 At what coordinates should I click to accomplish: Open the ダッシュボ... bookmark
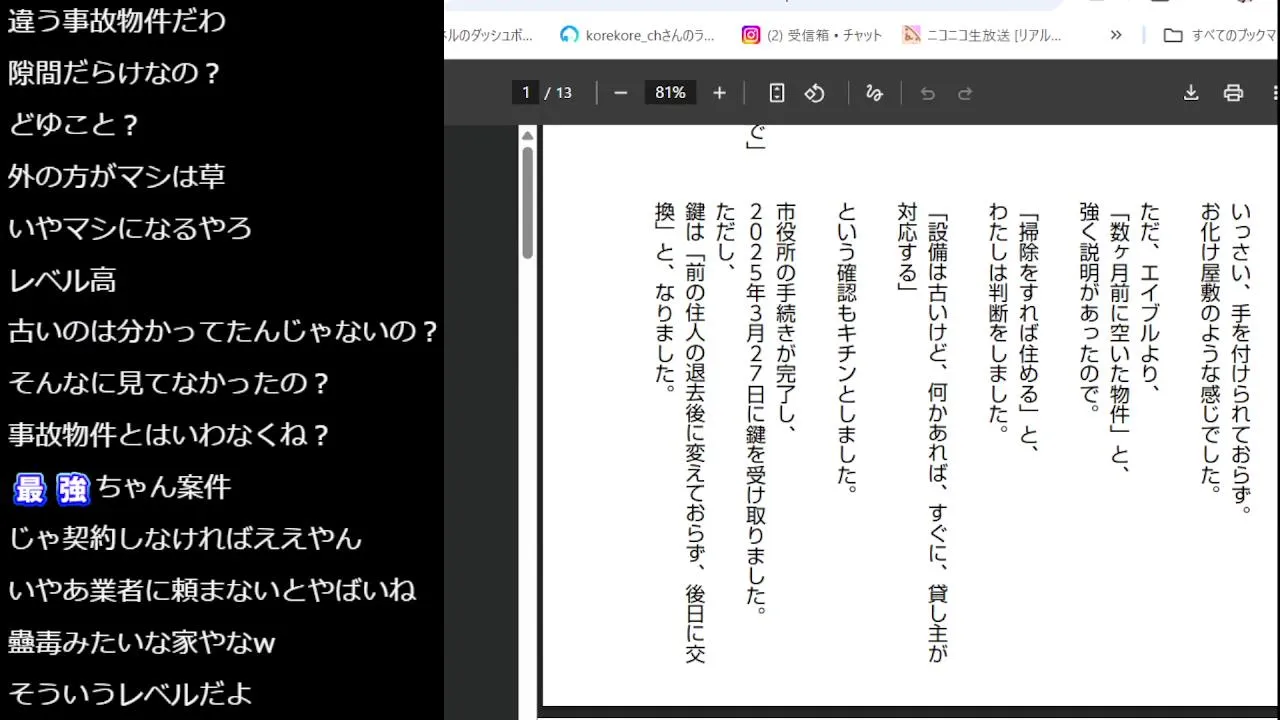click(x=490, y=35)
